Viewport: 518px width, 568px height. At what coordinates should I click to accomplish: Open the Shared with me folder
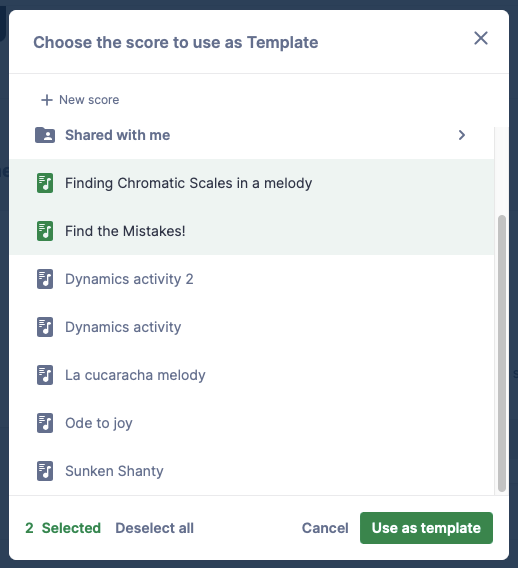pos(252,135)
